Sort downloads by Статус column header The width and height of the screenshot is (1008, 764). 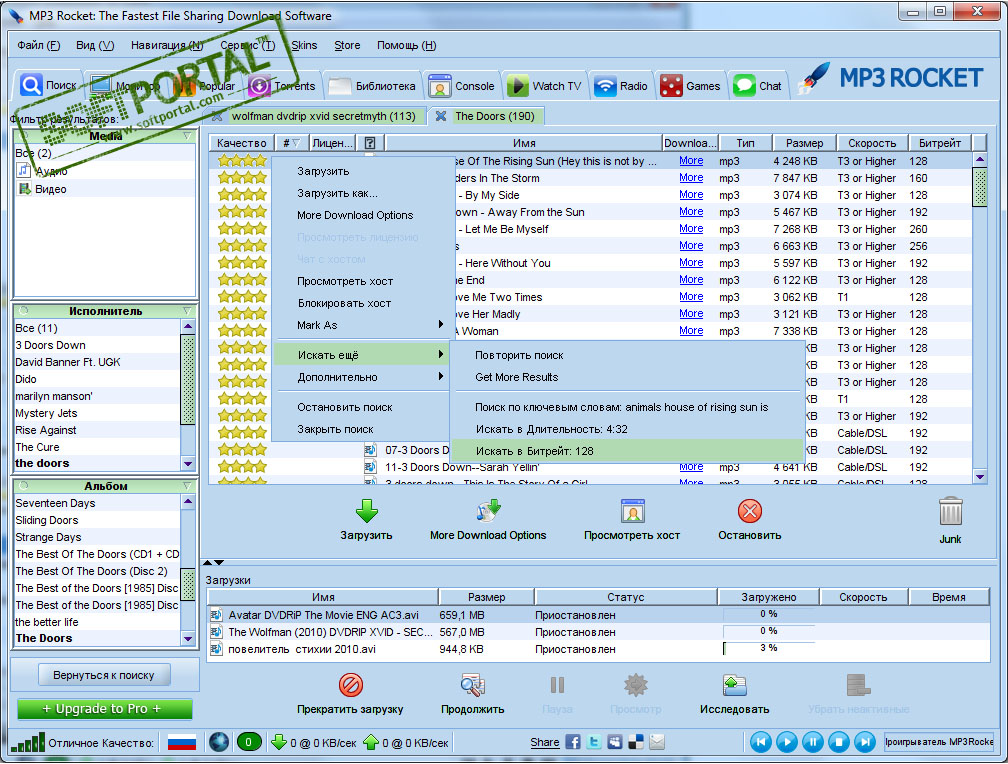[x=626, y=597]
